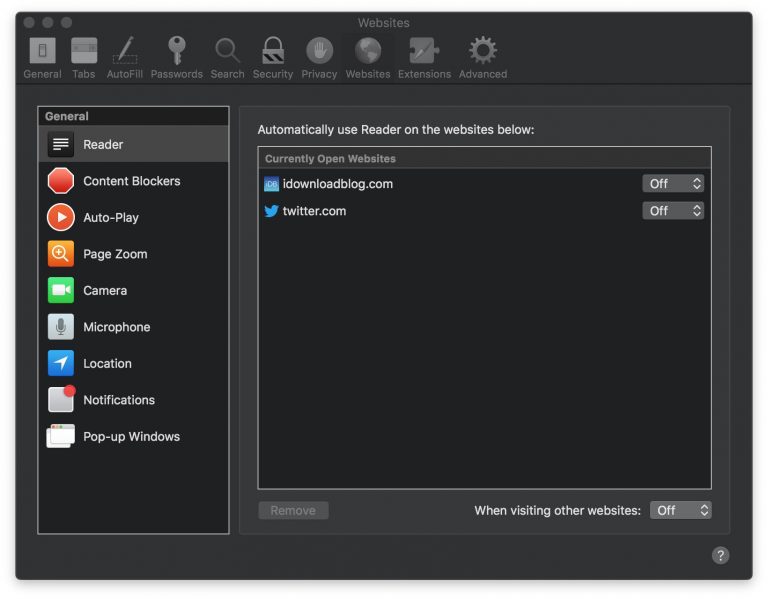Viewport: 768px width, 599px height.
Task: Click the General sidebar section header
Action: pyautogui.click(x=133, y=116)
